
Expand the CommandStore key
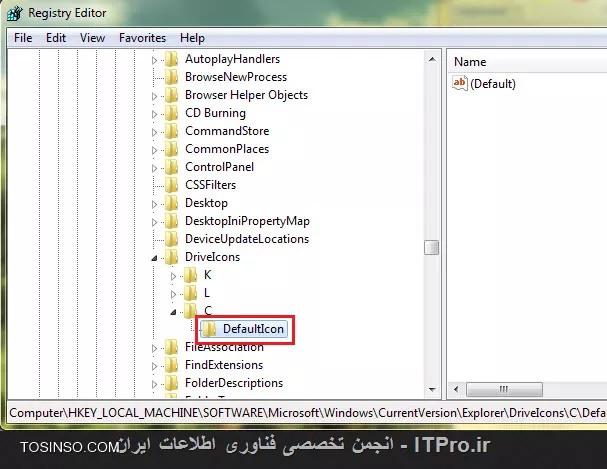pyautogui.click(x=154, y=132)
